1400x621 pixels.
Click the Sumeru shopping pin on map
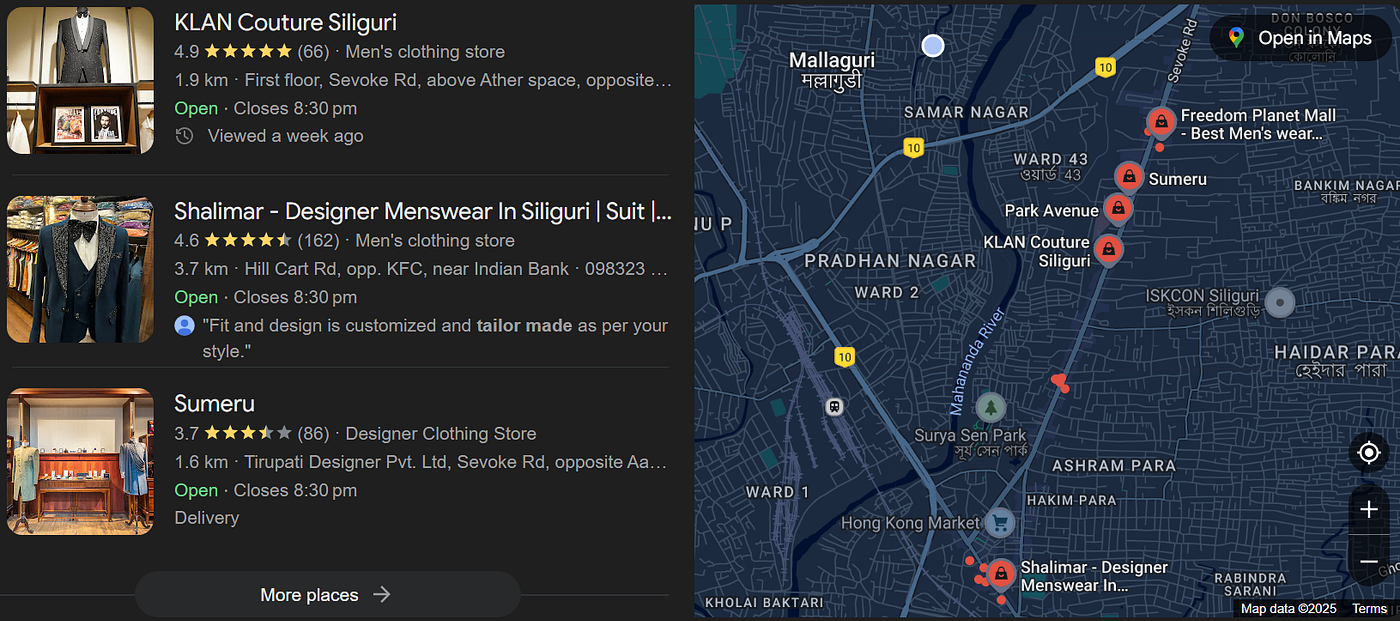1129,177
